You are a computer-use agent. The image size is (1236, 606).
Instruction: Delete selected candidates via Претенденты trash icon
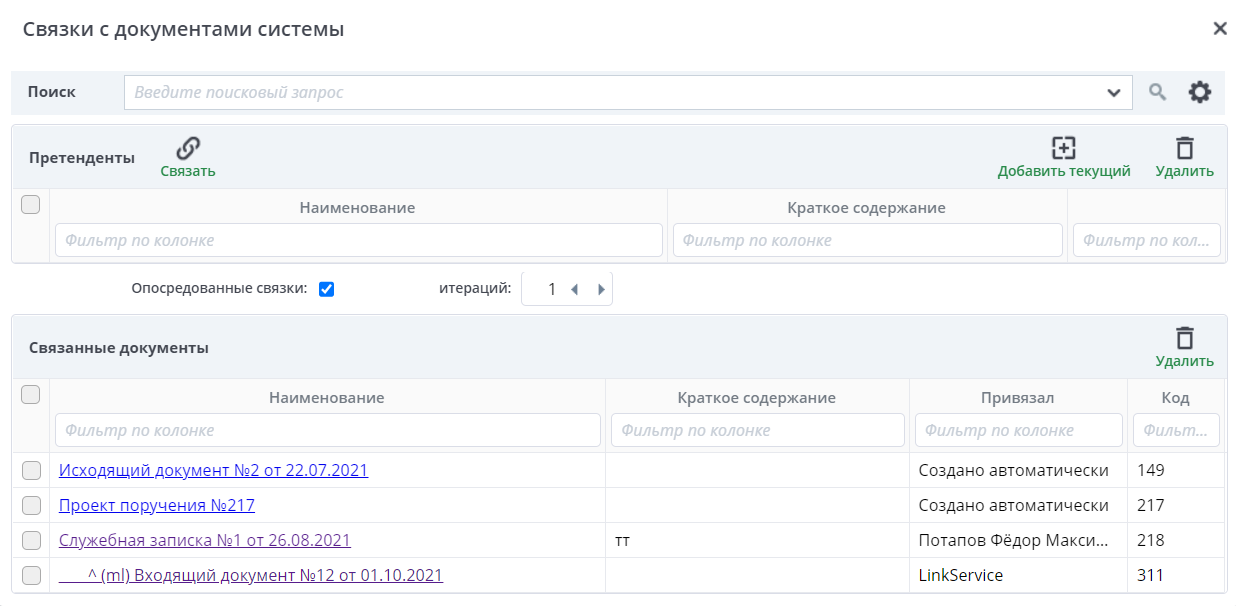point(1184,149)
